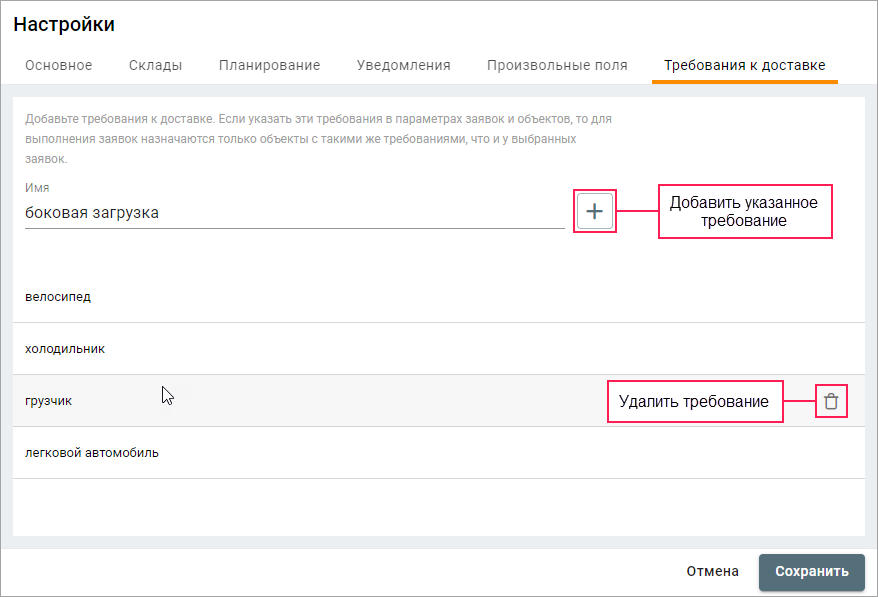Click the грузчик requirement row

439,401
